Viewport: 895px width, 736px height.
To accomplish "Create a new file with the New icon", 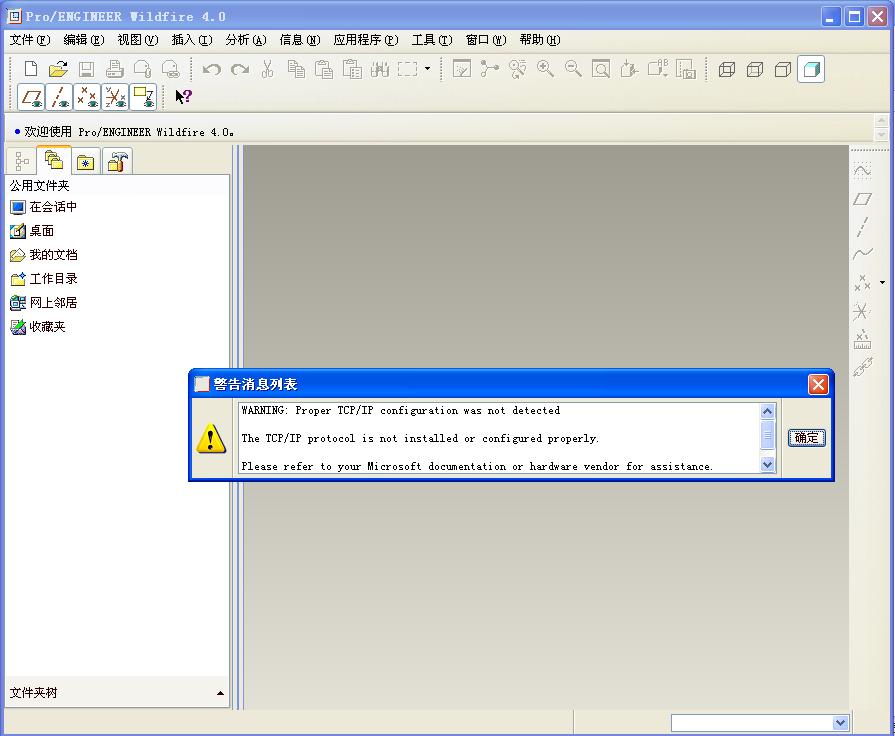I will [x=31, y=69].
